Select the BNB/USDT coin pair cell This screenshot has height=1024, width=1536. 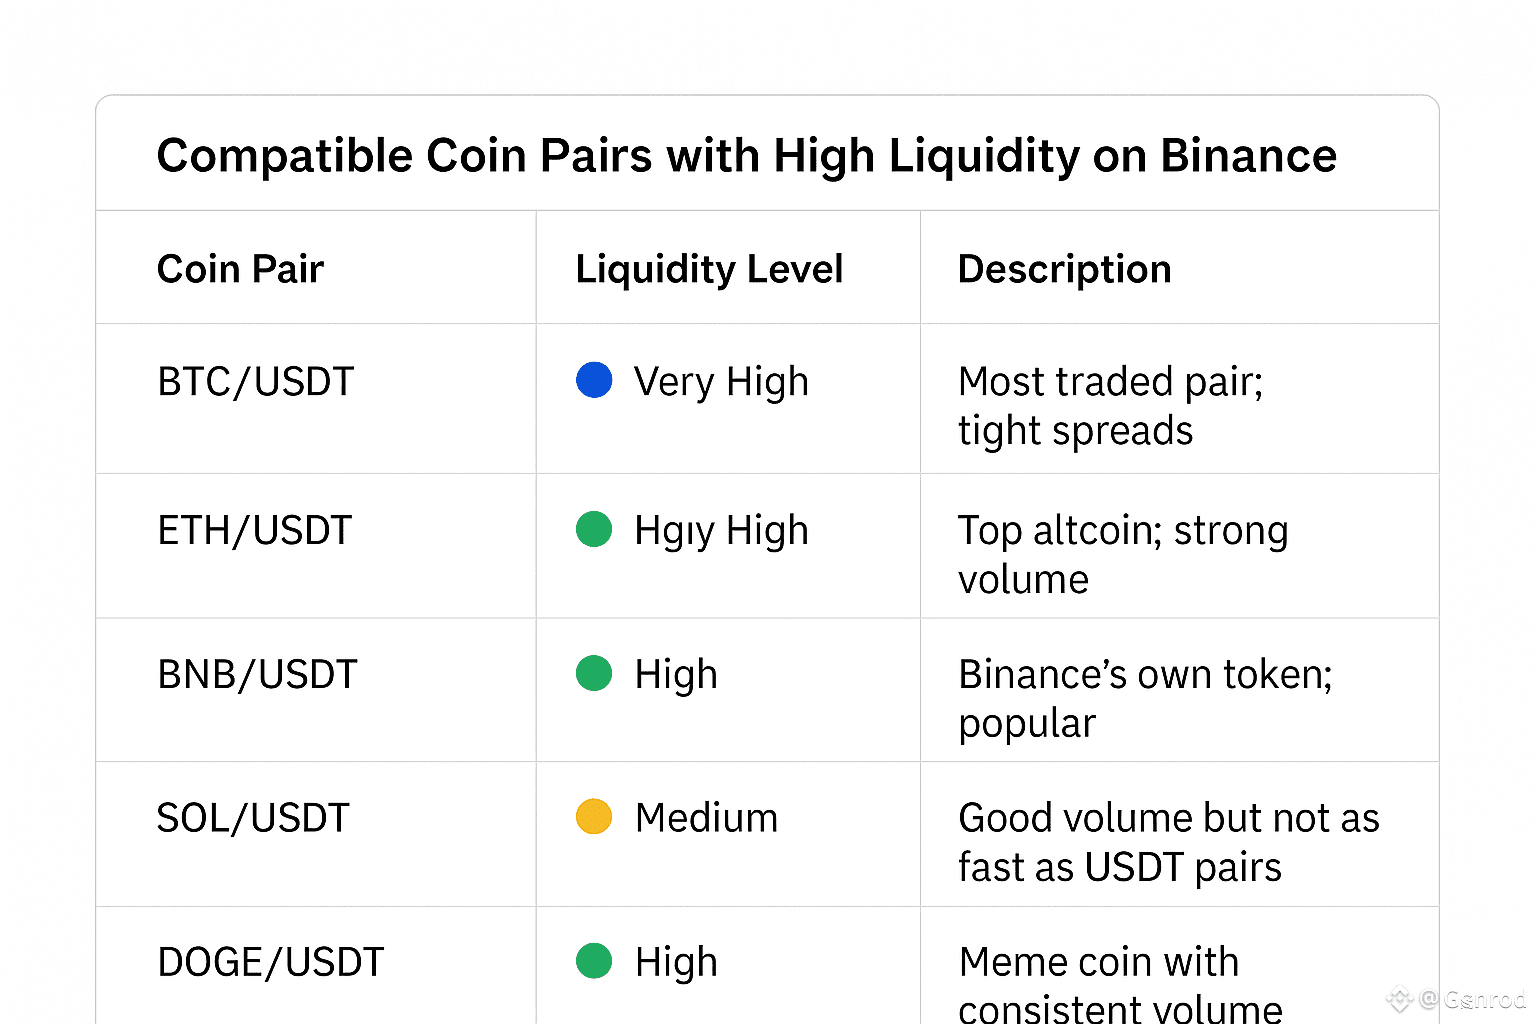click(x=257, y=675)
